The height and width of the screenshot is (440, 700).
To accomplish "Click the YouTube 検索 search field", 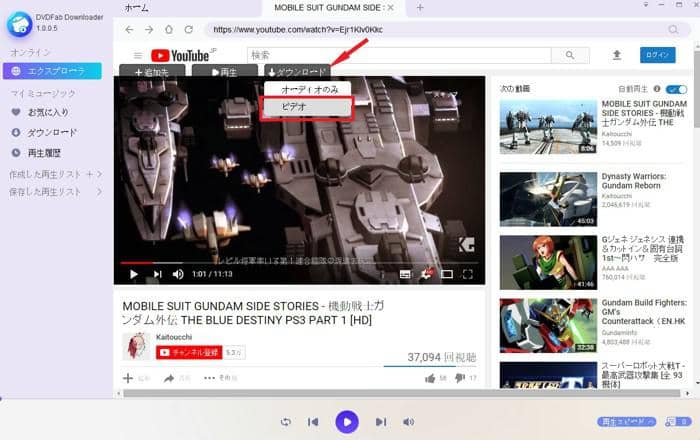I will [x=399, y=55].
